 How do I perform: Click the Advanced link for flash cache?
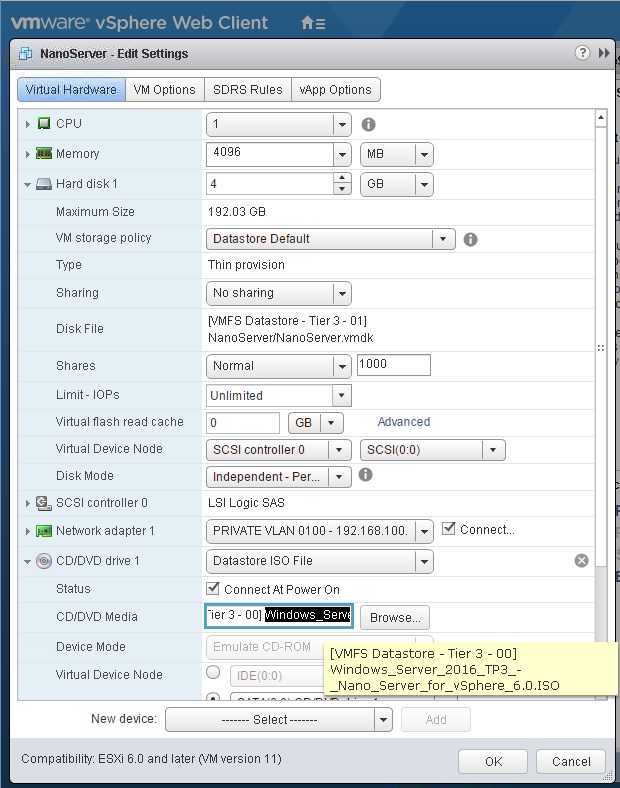click(404, 422)
